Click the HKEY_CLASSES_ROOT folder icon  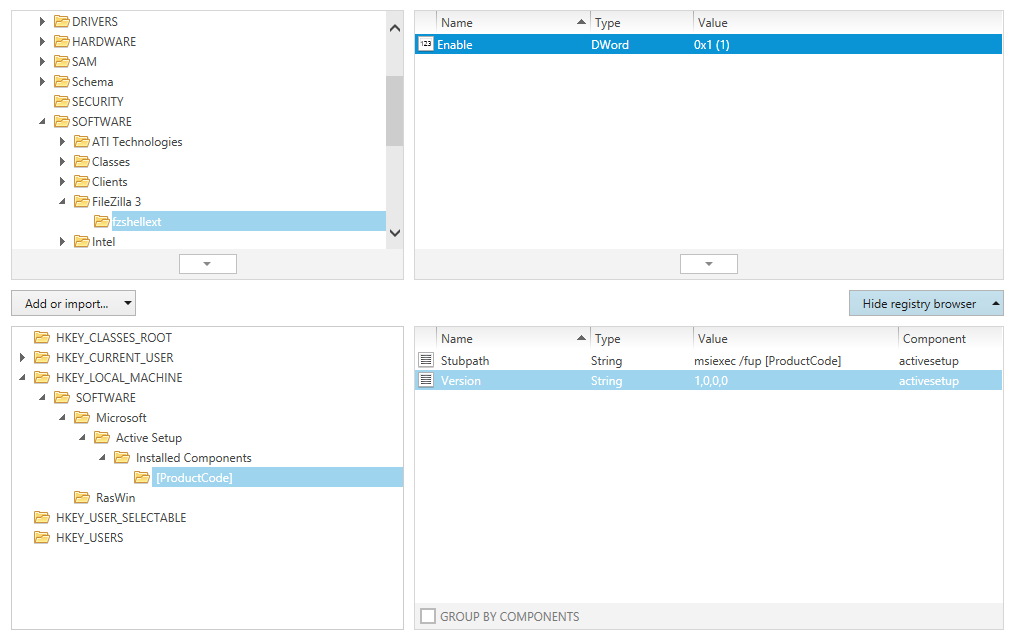pyautogui.click(x=42, y=338)
